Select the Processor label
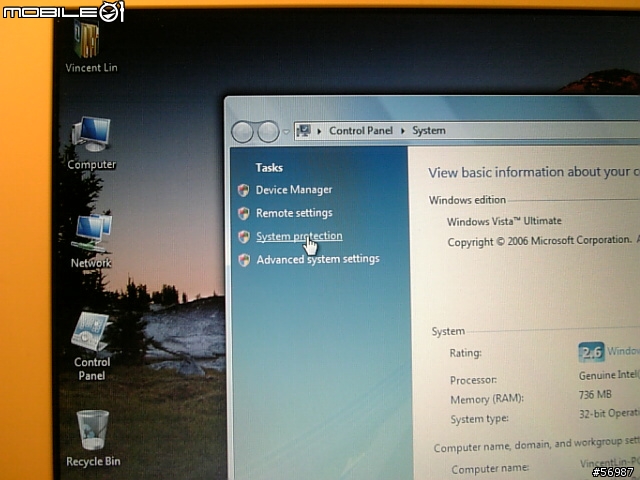 473,380
